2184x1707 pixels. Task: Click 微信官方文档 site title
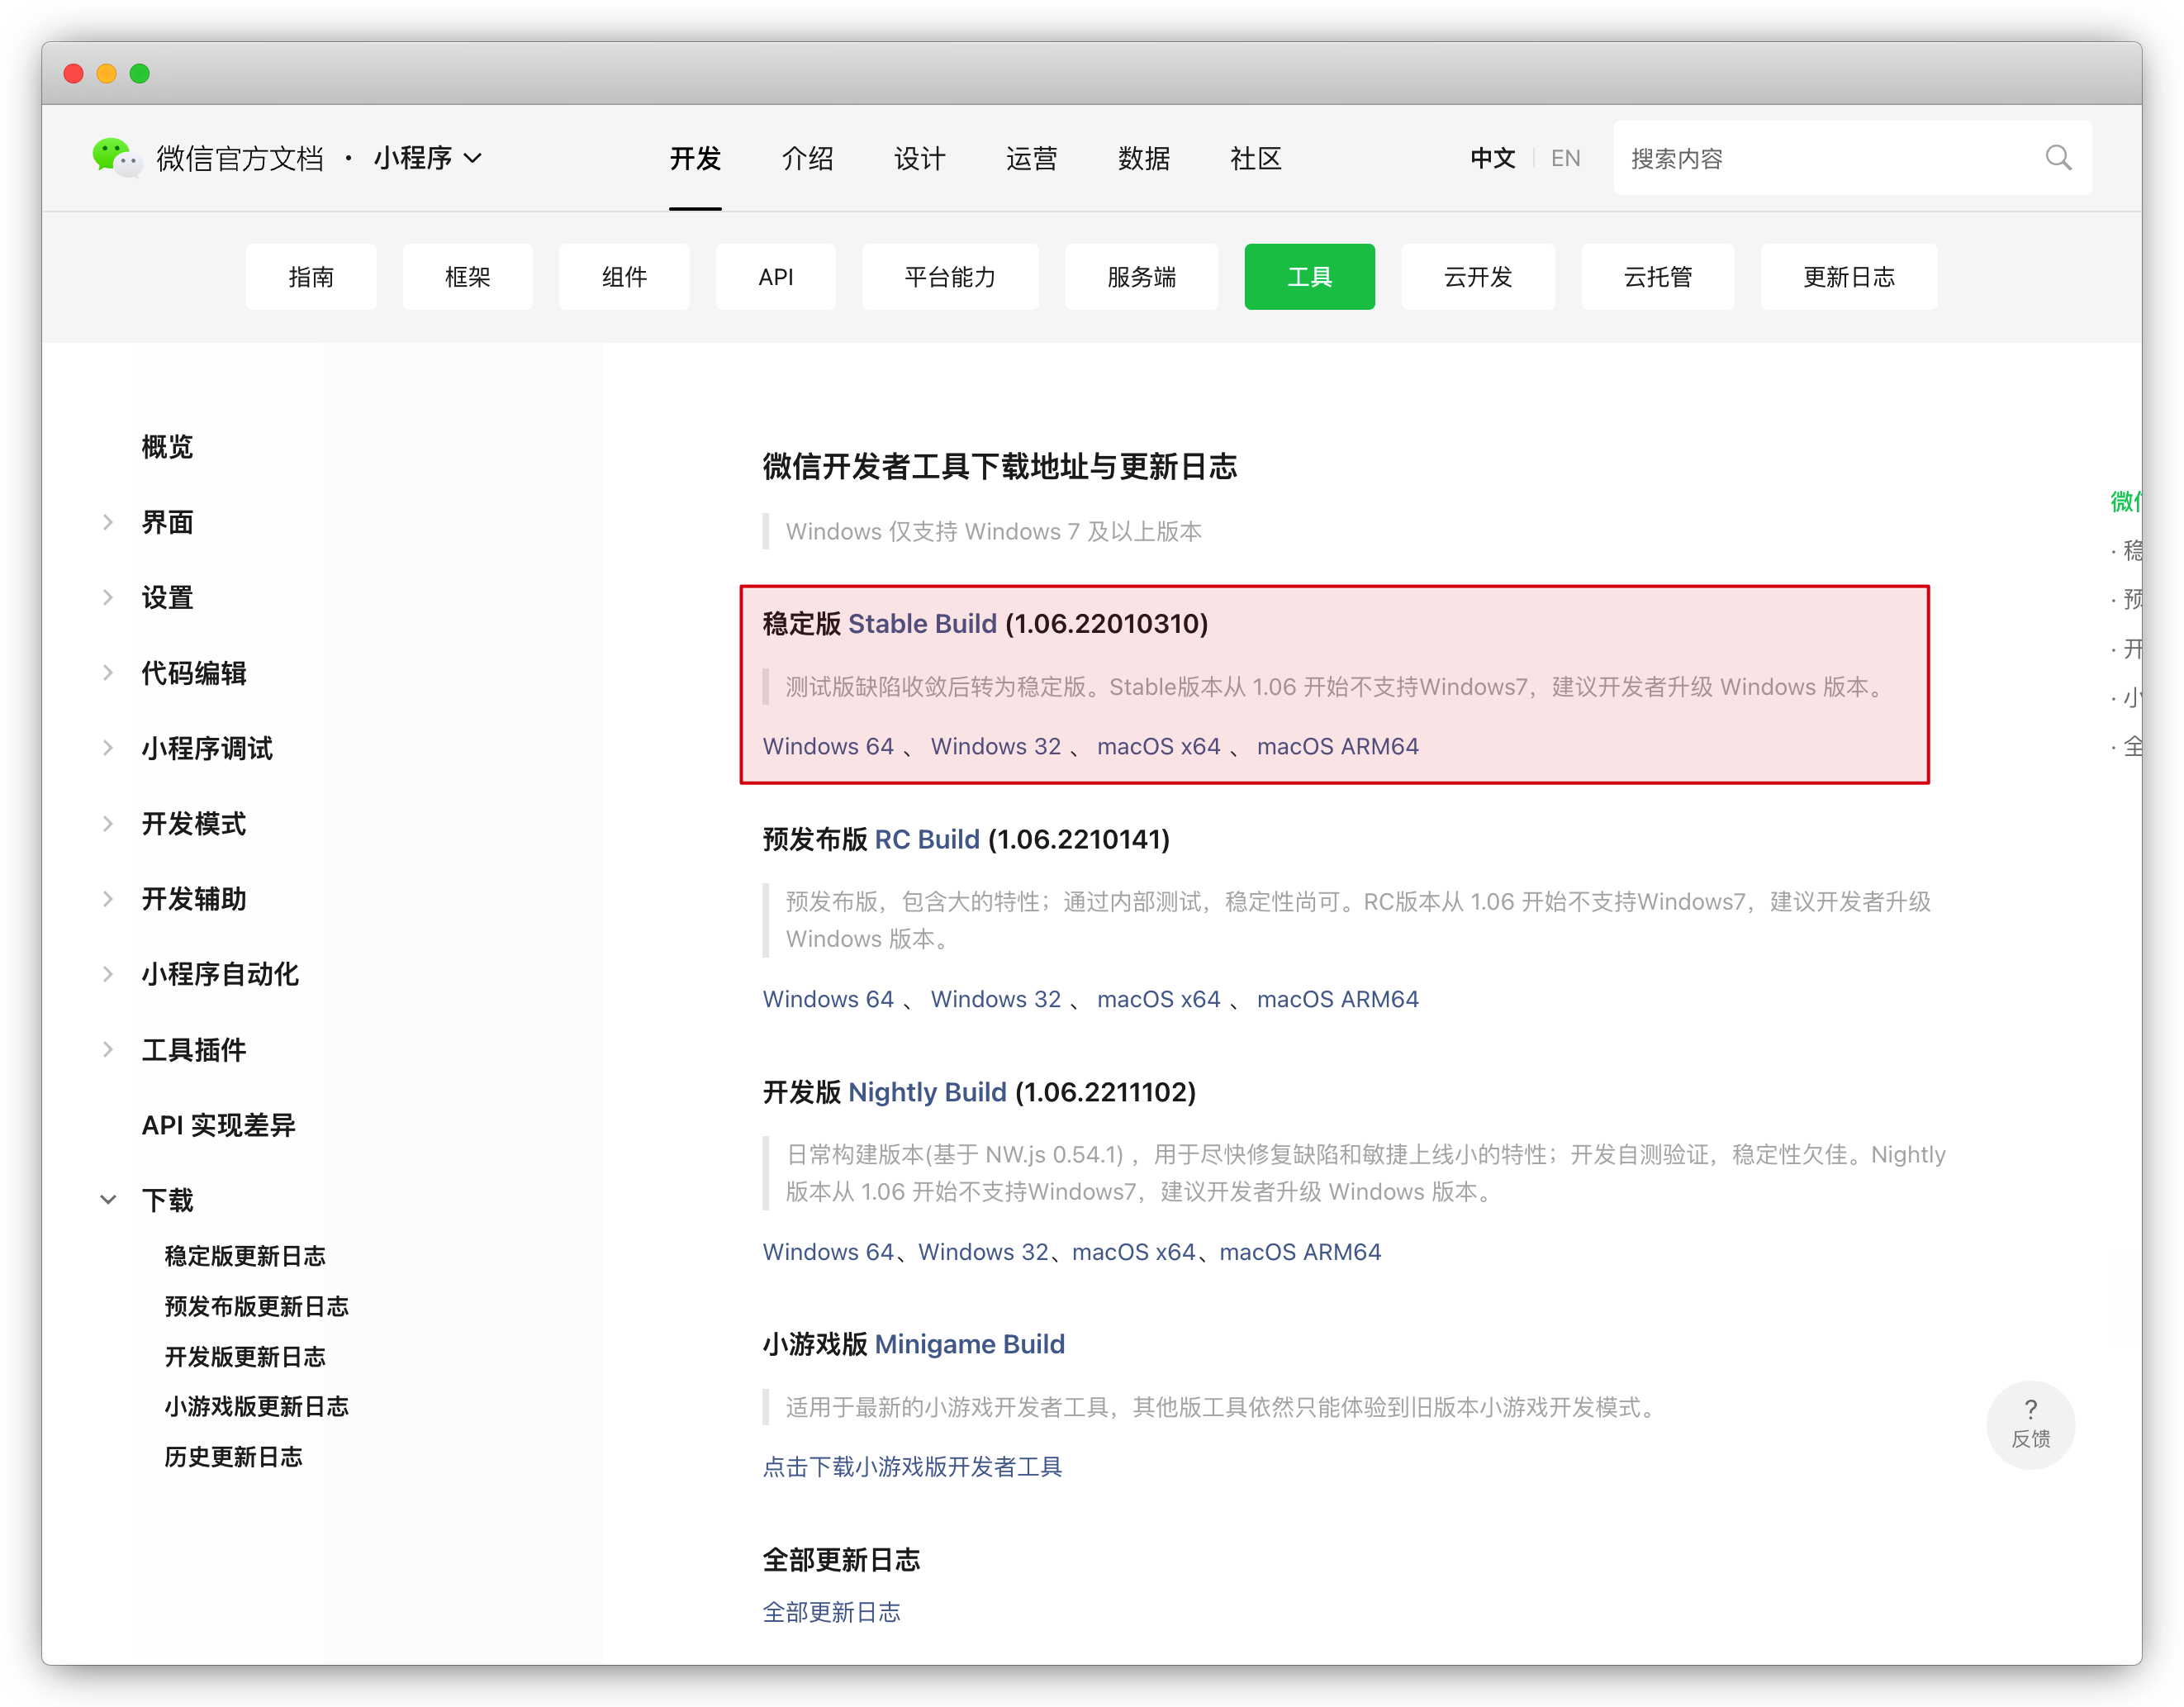pyautogui.click(x=240, y=158)
